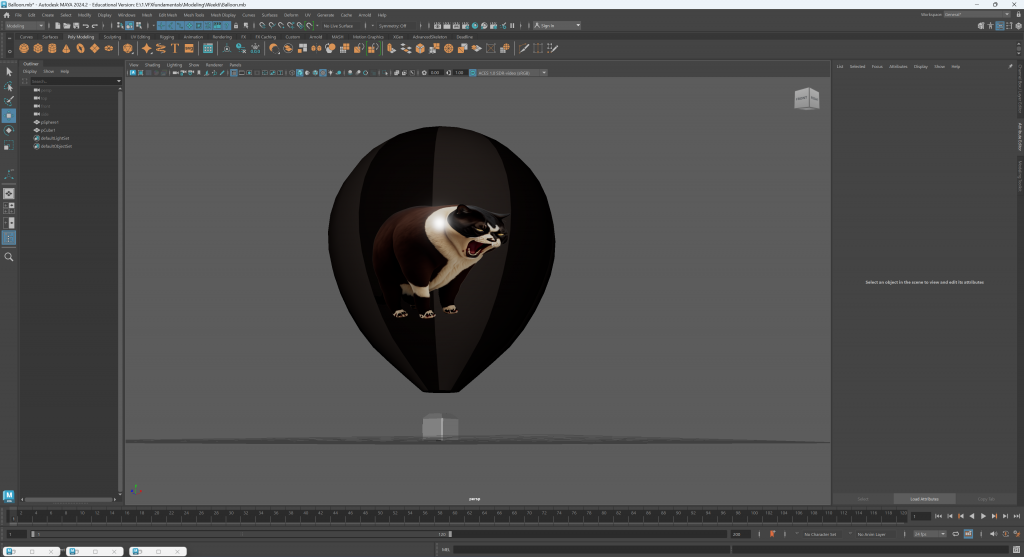Click the Multi-Cut tool shelf icon
The image size is (1024, 557).
click(524, 48)
